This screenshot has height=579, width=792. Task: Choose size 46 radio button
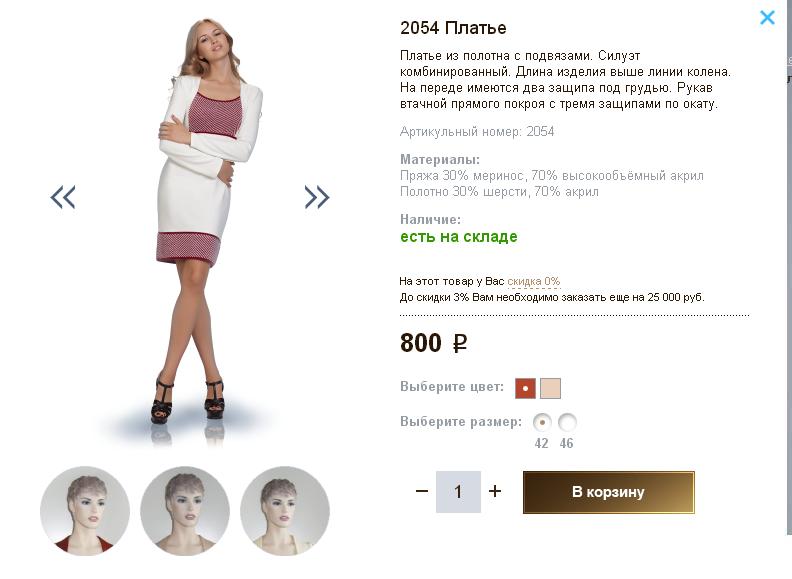point(567,422)
